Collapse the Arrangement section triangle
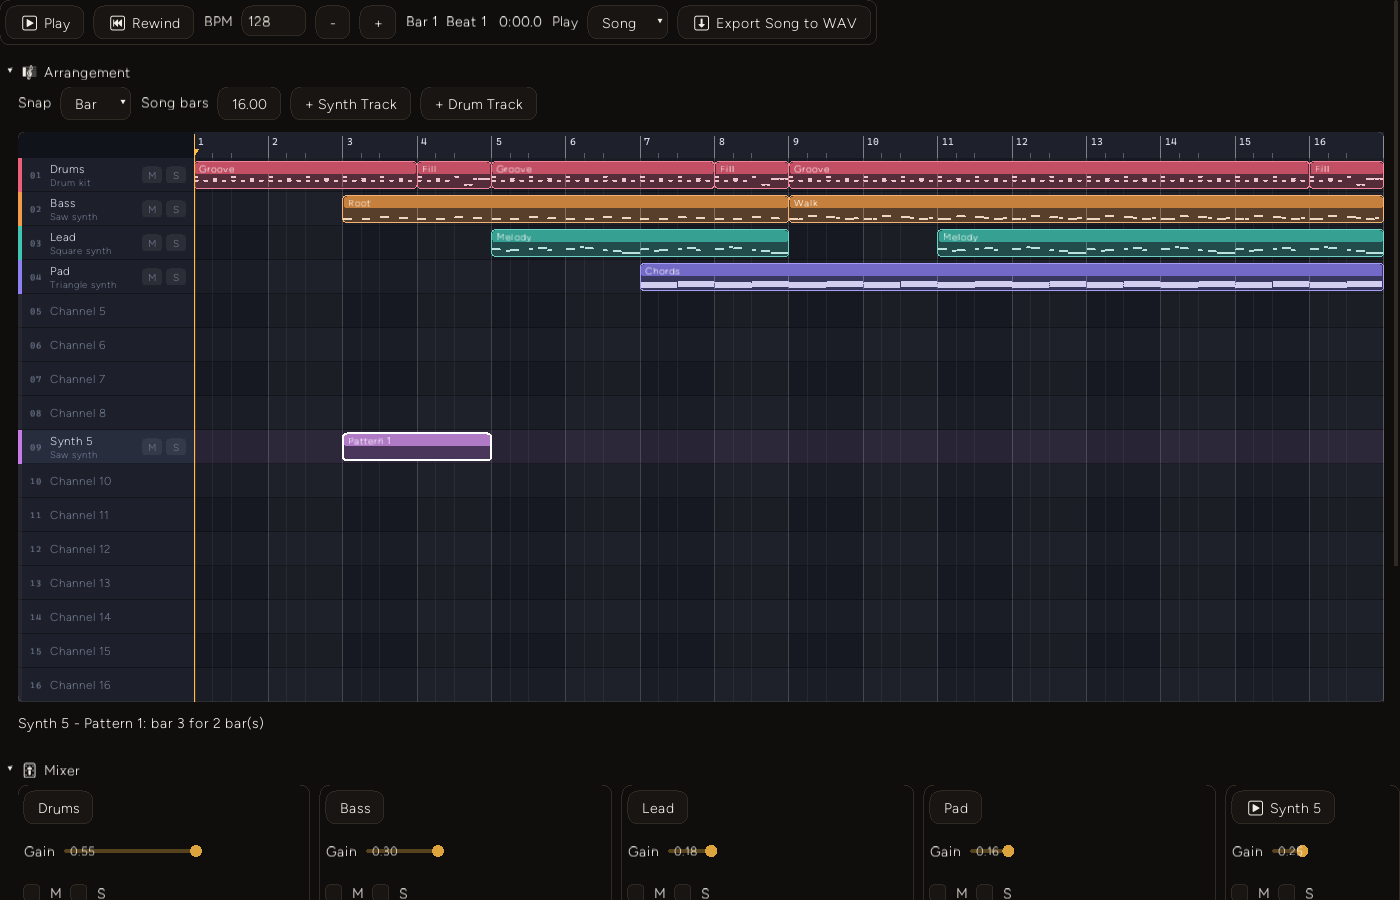This screenshot has width=1400, height=900. coord(10,71)
